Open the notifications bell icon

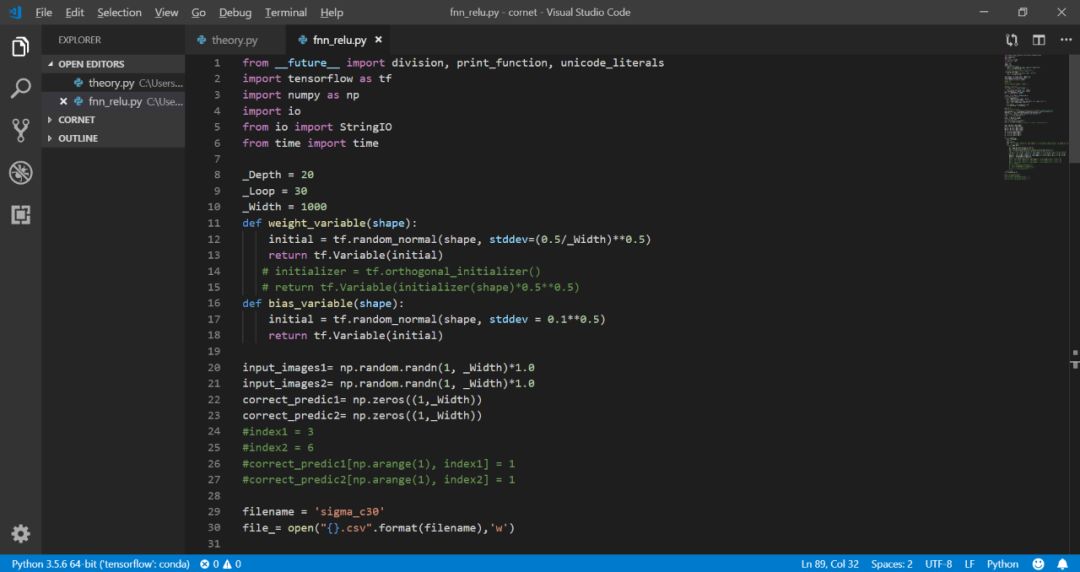(x=1063, y=564)
